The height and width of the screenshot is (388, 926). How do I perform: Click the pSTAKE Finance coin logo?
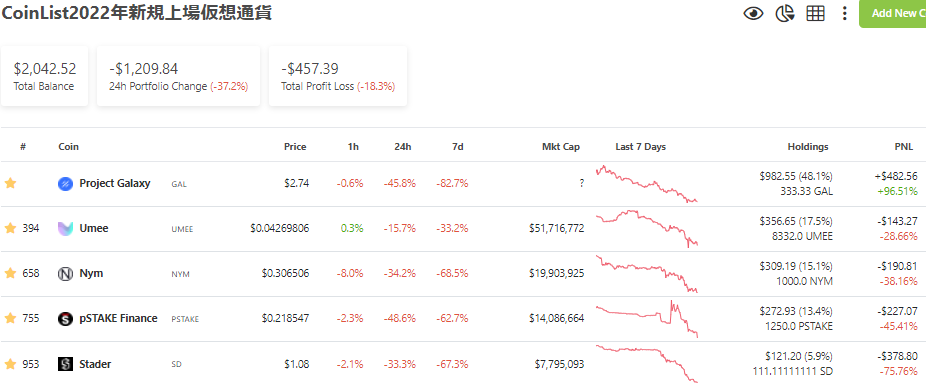click(65, 319)
